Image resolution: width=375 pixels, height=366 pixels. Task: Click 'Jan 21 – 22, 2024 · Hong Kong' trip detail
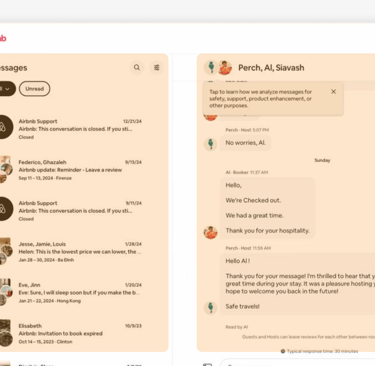click(x=50, y=301)
